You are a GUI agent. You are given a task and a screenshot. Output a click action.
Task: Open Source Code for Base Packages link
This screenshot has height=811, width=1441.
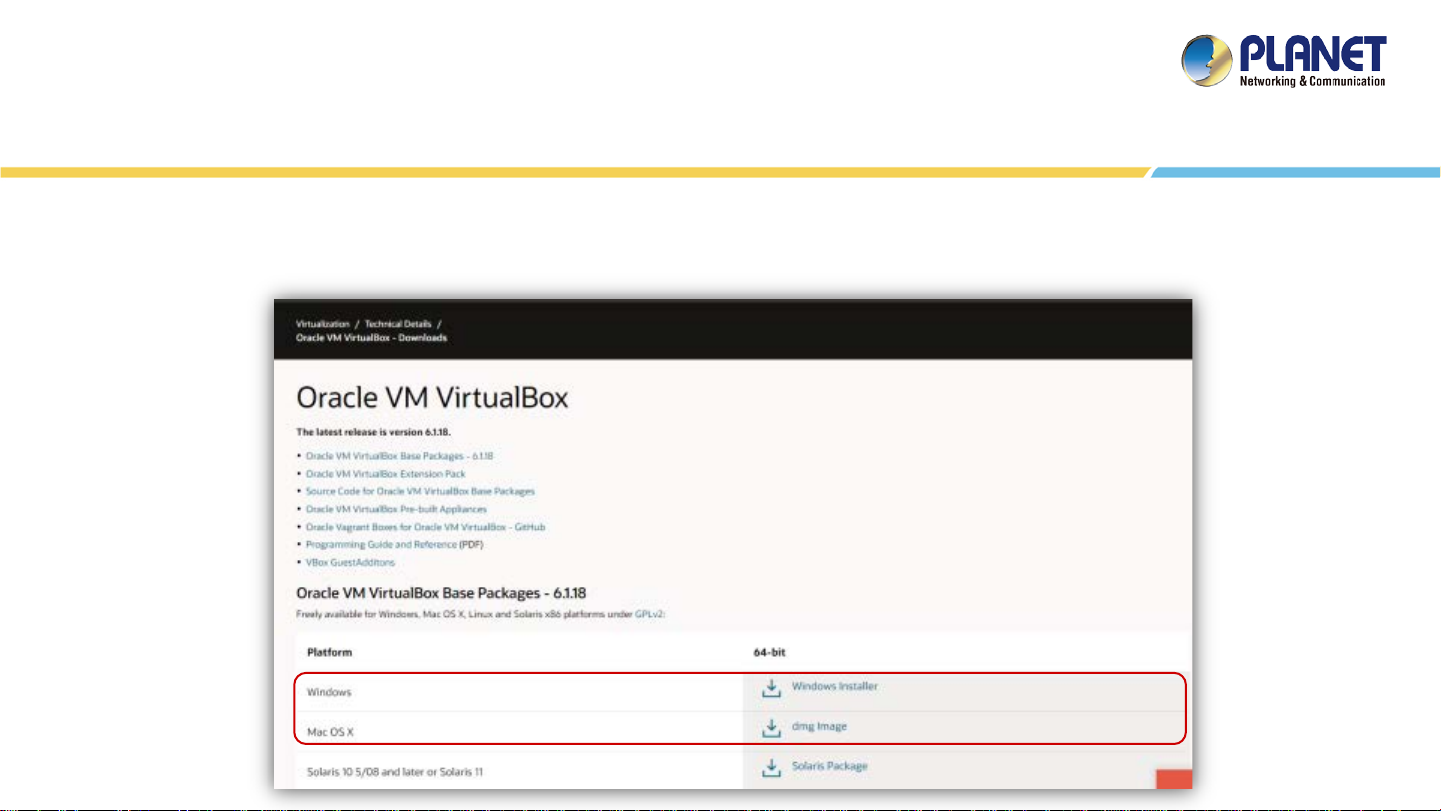pos(420,492)
